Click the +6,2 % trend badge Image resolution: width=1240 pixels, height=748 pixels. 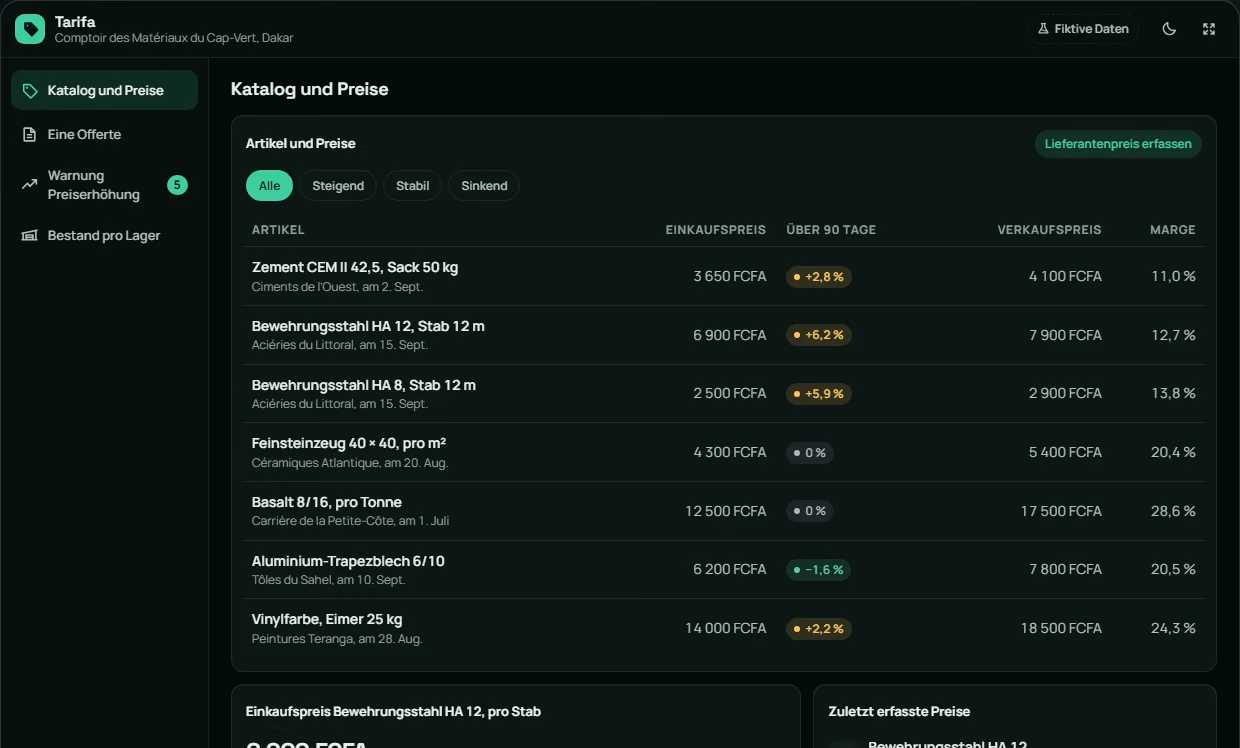pos(819,335)
